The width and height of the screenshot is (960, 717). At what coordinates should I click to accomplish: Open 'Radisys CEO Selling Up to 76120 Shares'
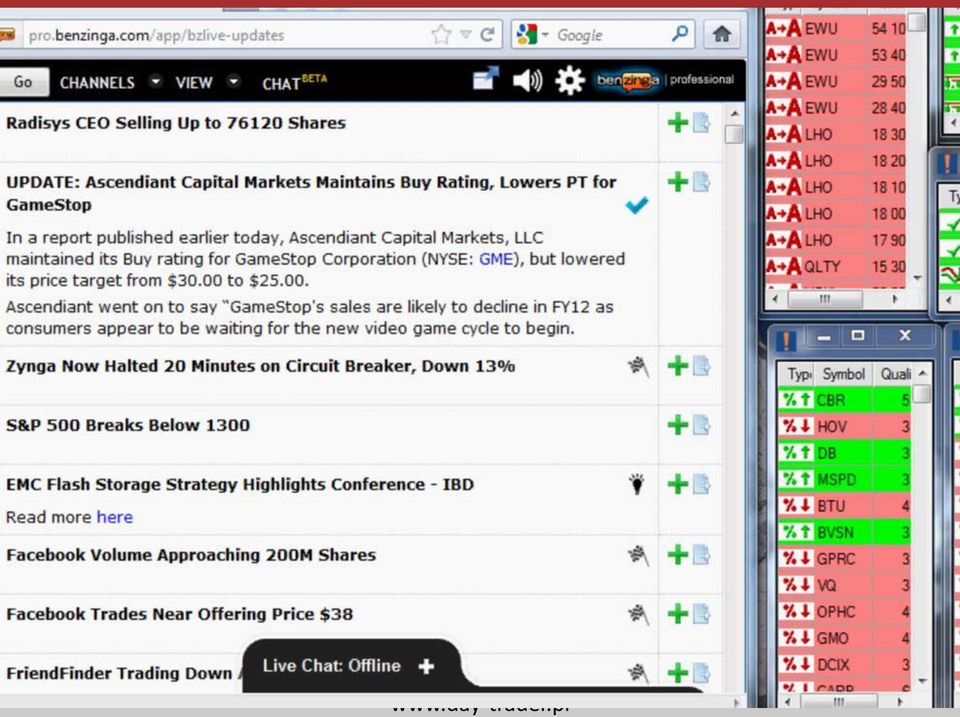point(176,123)
